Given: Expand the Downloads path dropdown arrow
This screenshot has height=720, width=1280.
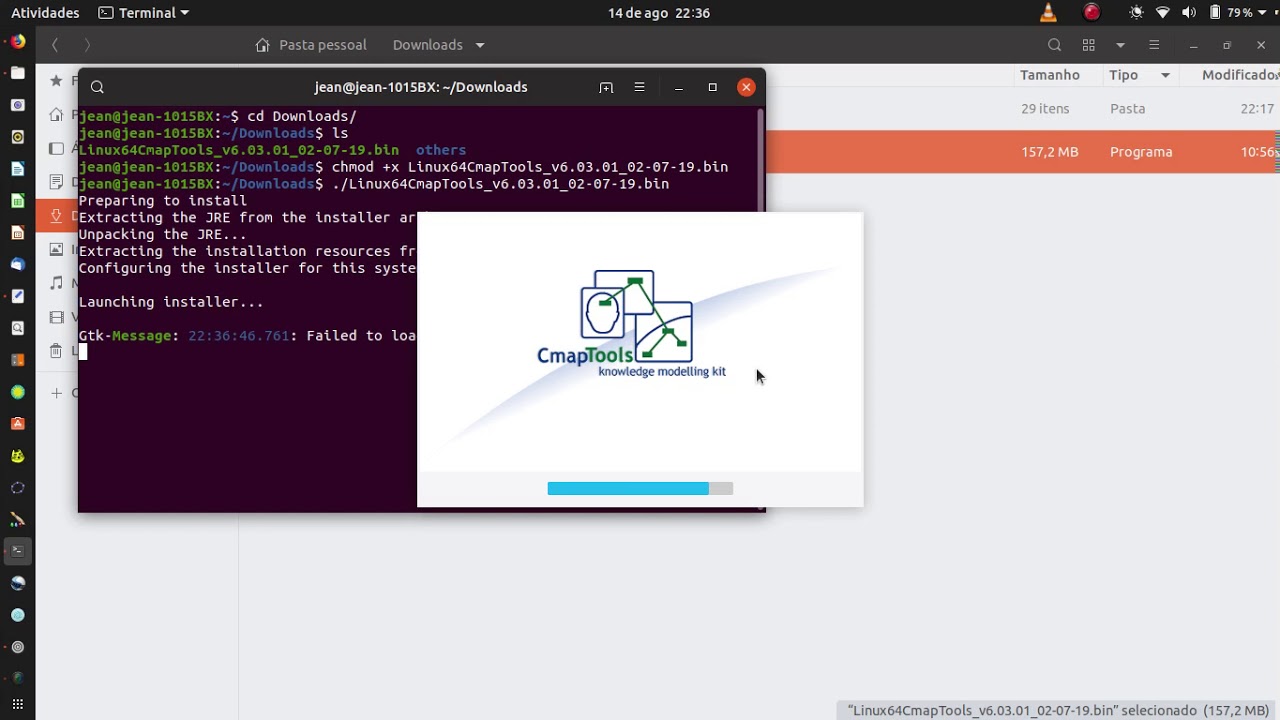Looking at the screenshot, I should click(480, 45).
